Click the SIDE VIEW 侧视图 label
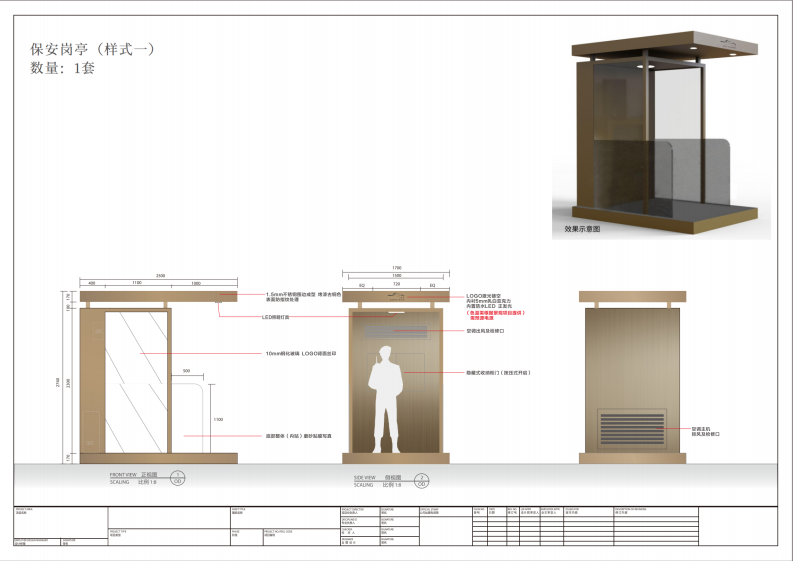This screenshot has height=561, width=793. (x=380, y=474)
